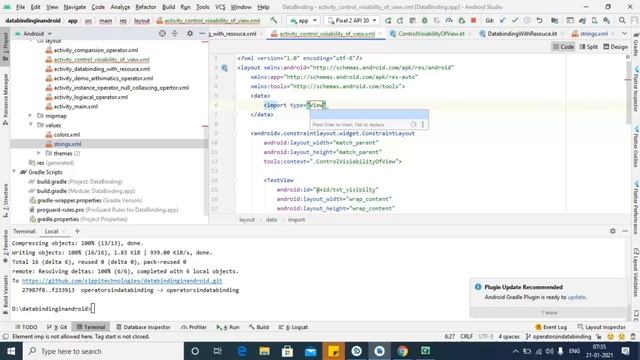Open the Event Log
Screen dimensions: 640x360
coord(551,327)
